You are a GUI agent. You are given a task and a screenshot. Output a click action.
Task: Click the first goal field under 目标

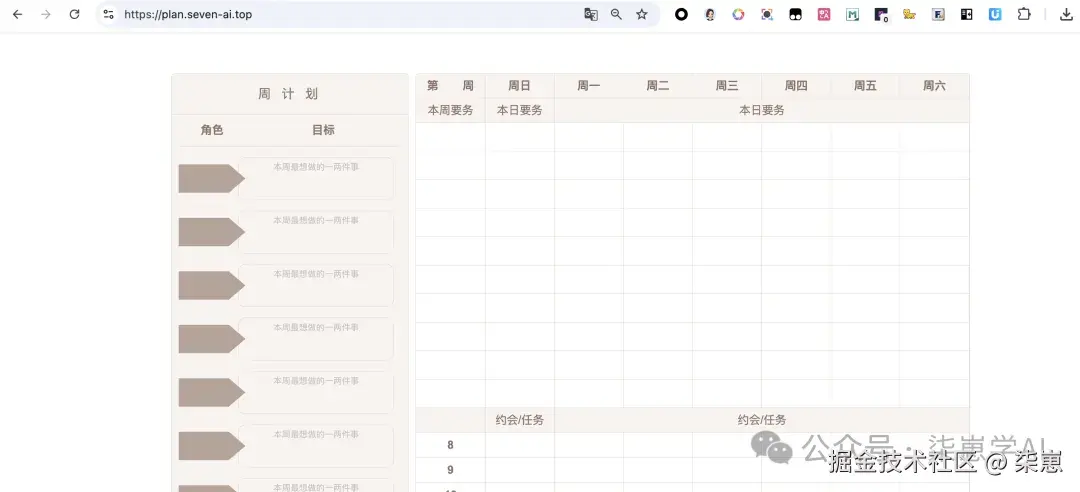coord(316,178)
